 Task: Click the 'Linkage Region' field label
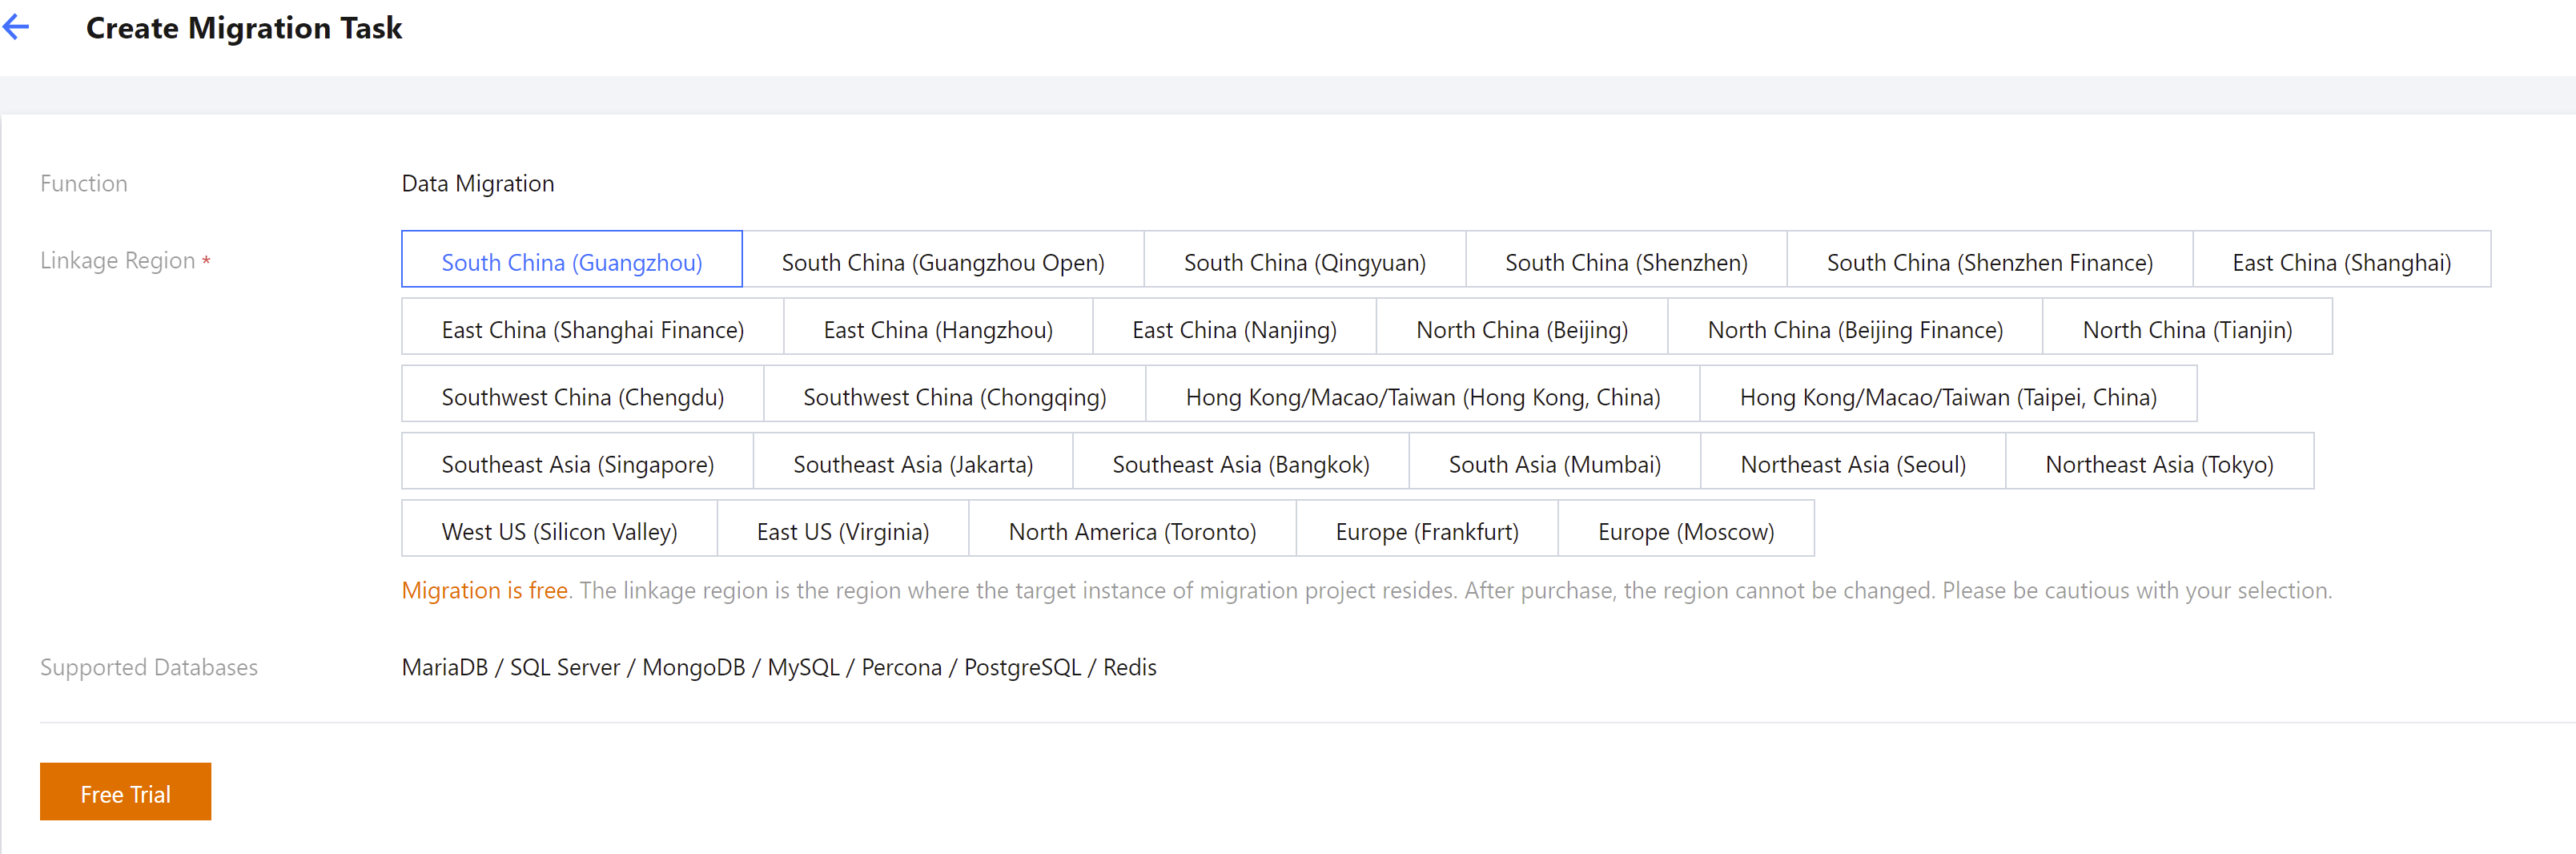click(x=118, y=261)
